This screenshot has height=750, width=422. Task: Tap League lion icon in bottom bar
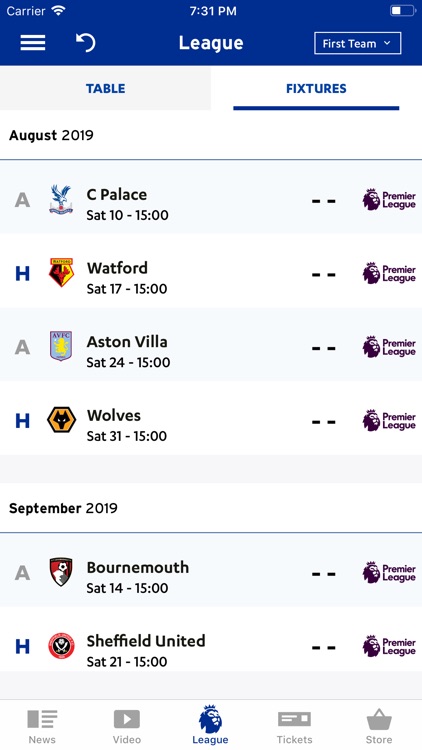click(211, 719)
